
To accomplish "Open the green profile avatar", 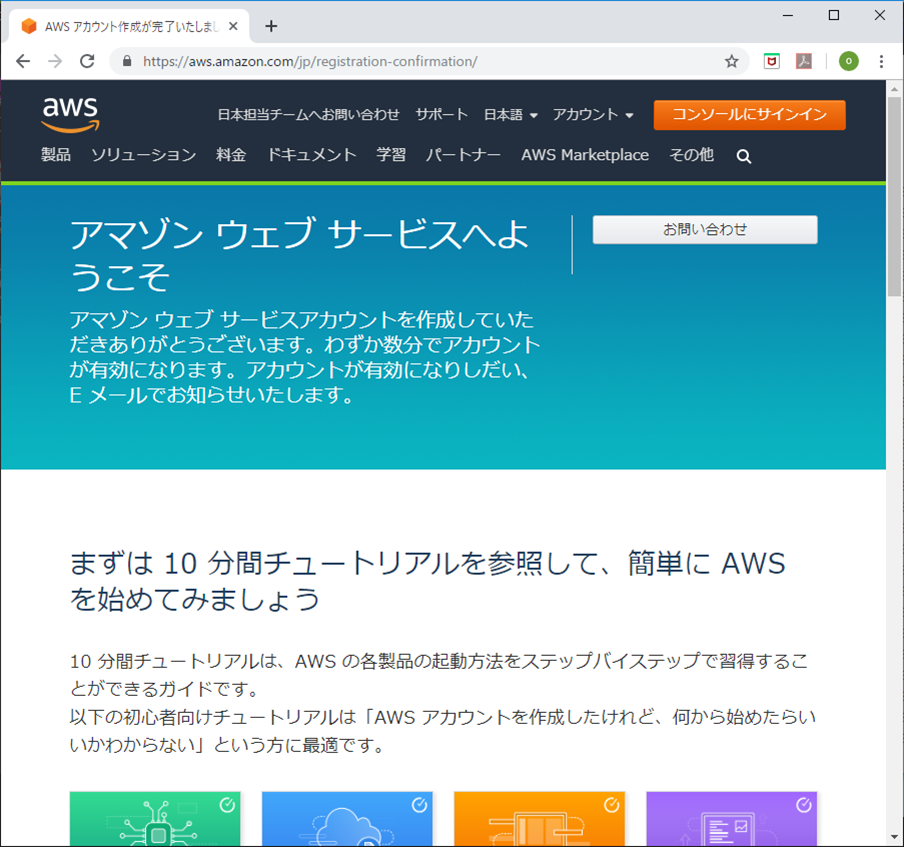I will [849, 61].
